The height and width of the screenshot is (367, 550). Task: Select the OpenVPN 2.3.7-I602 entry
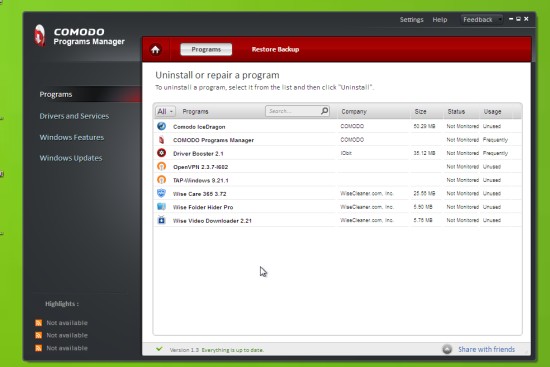pos(201,167)
